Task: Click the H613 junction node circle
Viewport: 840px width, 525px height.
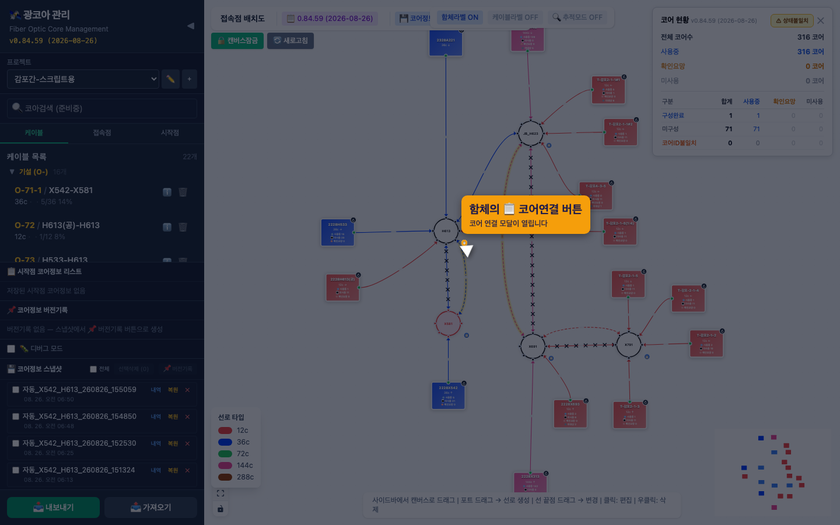Action: click(x=446, y=231)
